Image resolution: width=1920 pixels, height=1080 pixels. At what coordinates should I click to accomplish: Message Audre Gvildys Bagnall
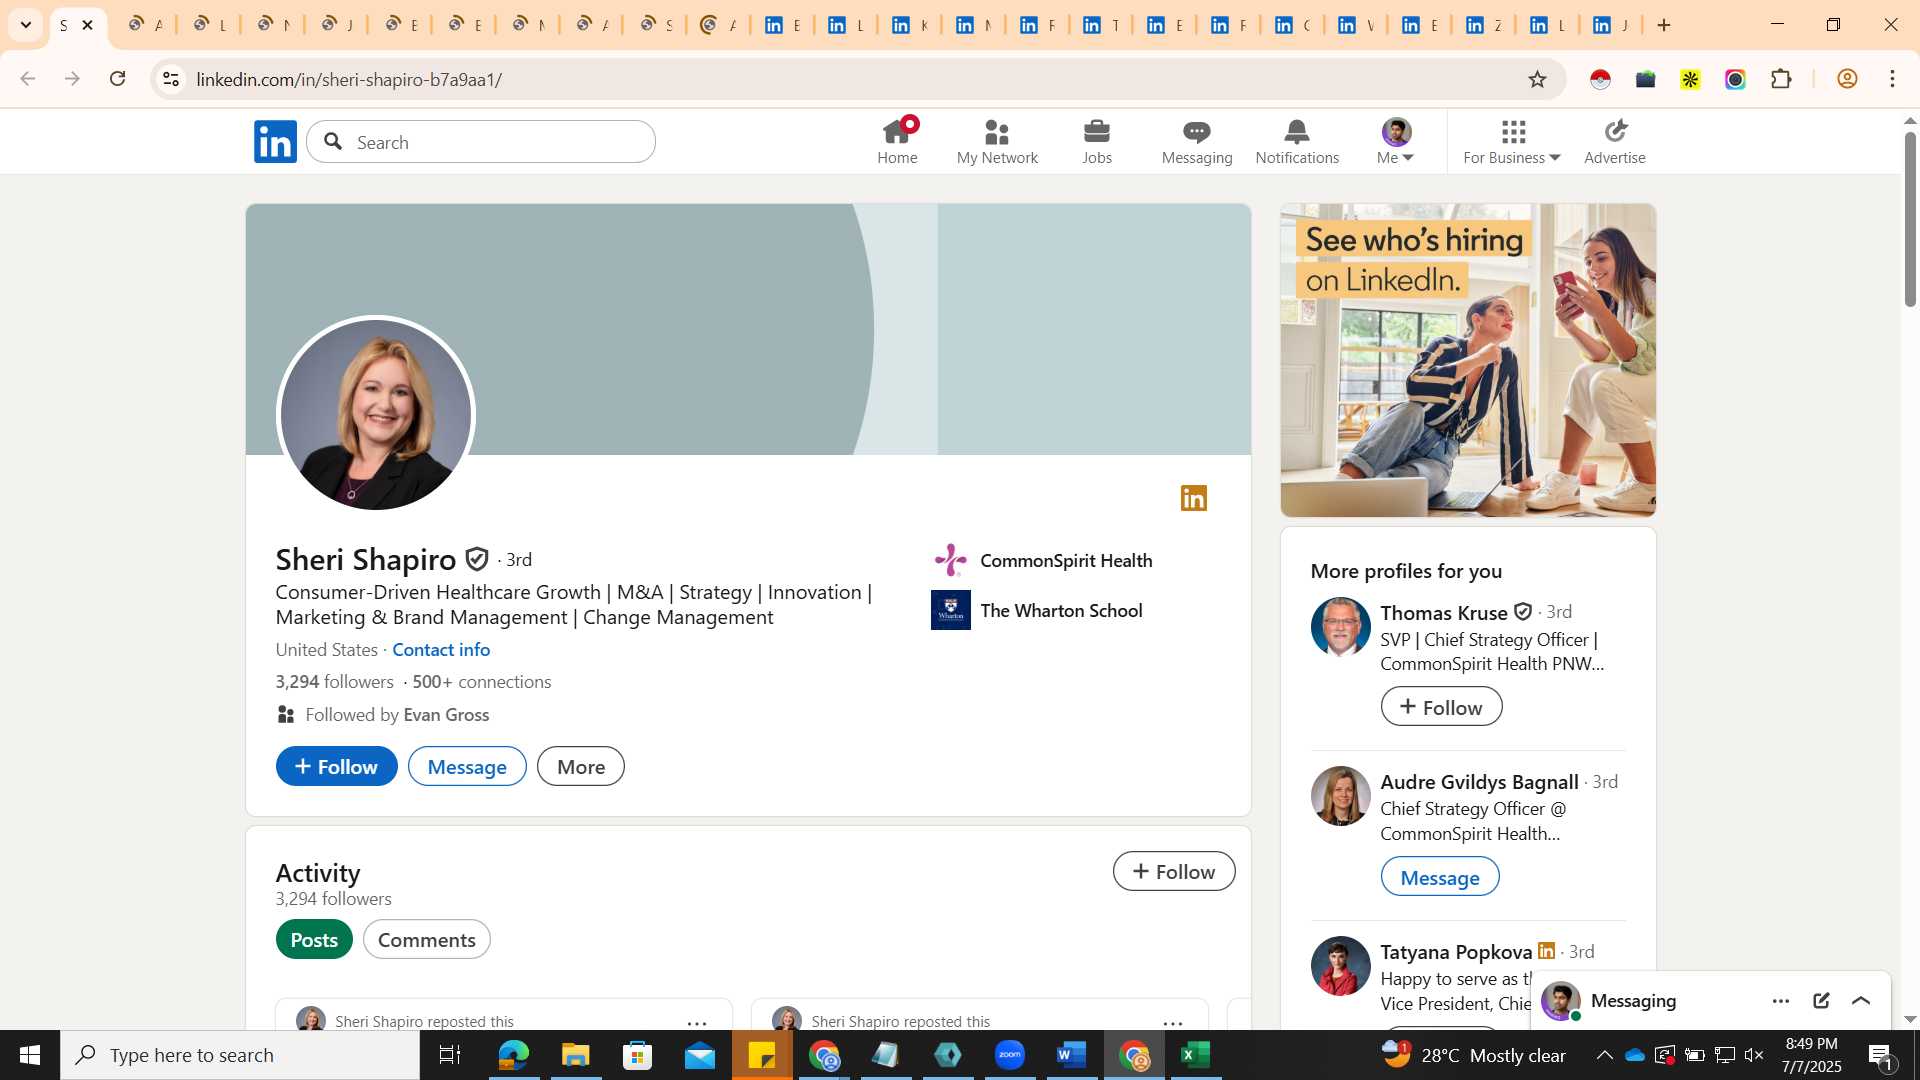pyautogui.click(x=1440, y=876)
